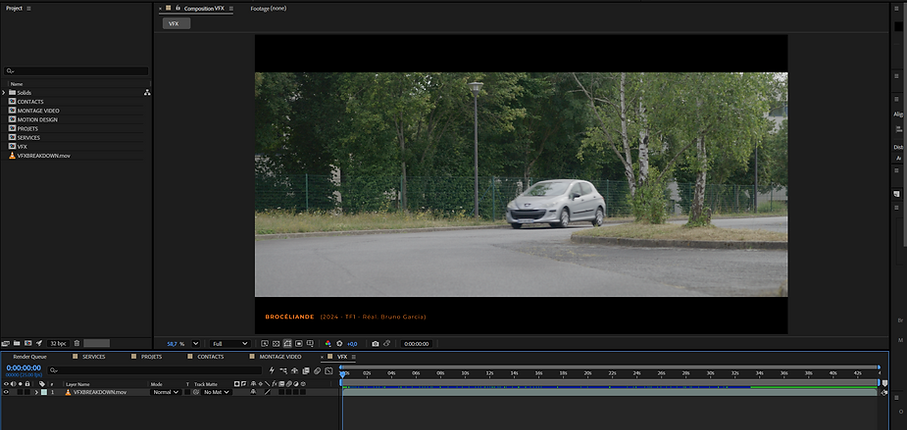Screen dimensions: 907x430
Task: Lock the VFXBREAKDOWN.mov layer
Action: pyautogui.click(x=27, y=392)
